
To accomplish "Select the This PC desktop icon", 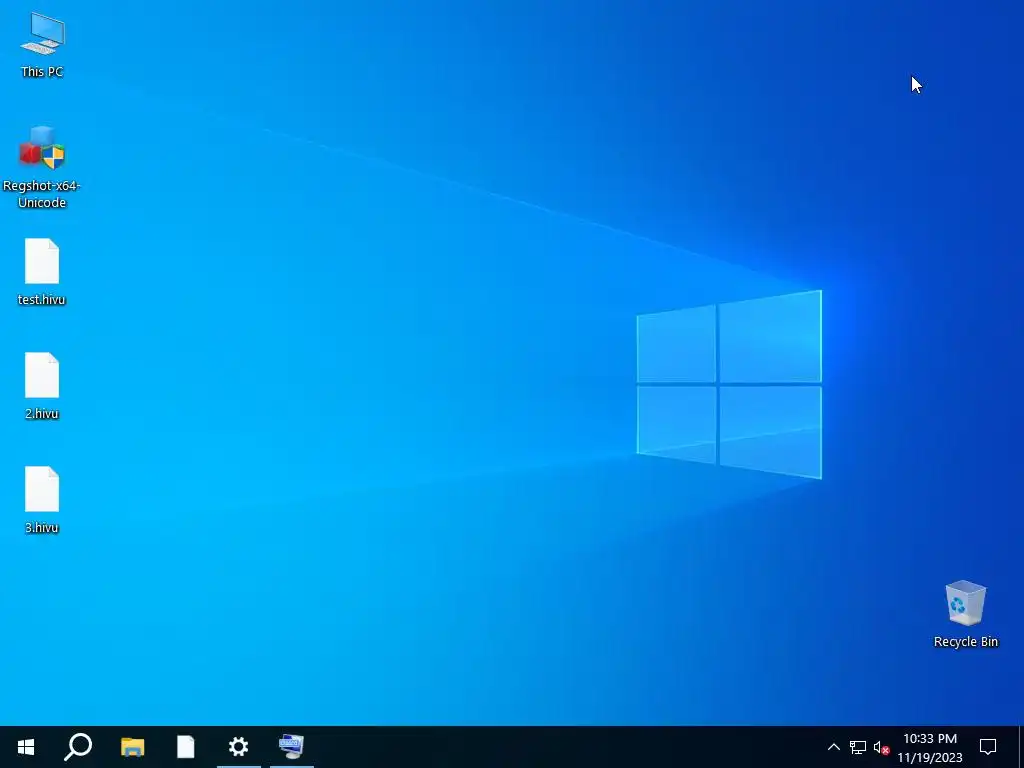I will click(42, 34).
